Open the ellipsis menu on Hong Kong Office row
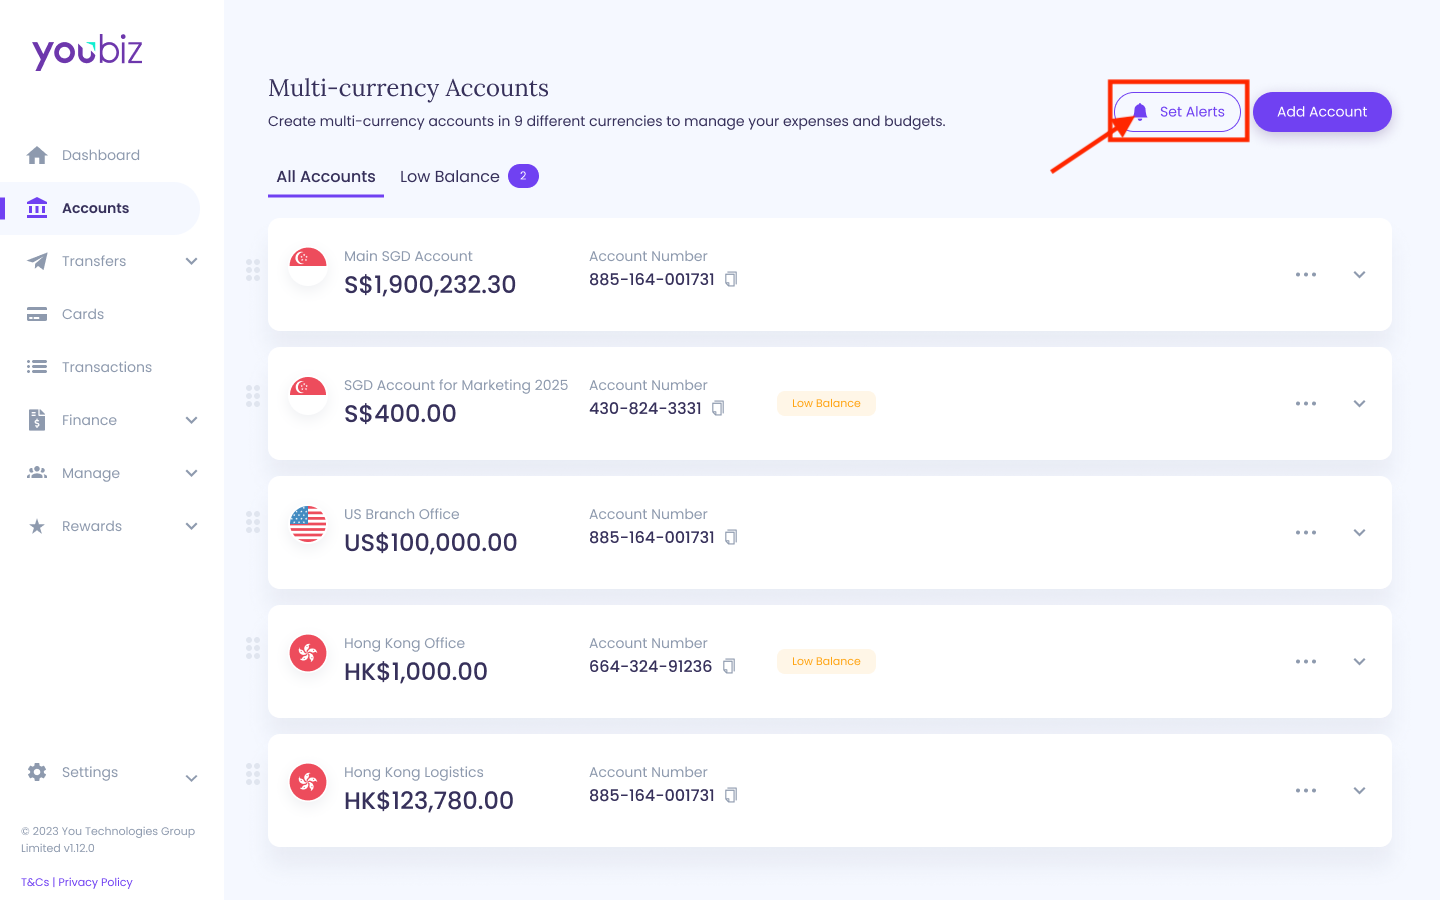1440x900 pixels. (x=1306, y=661)
